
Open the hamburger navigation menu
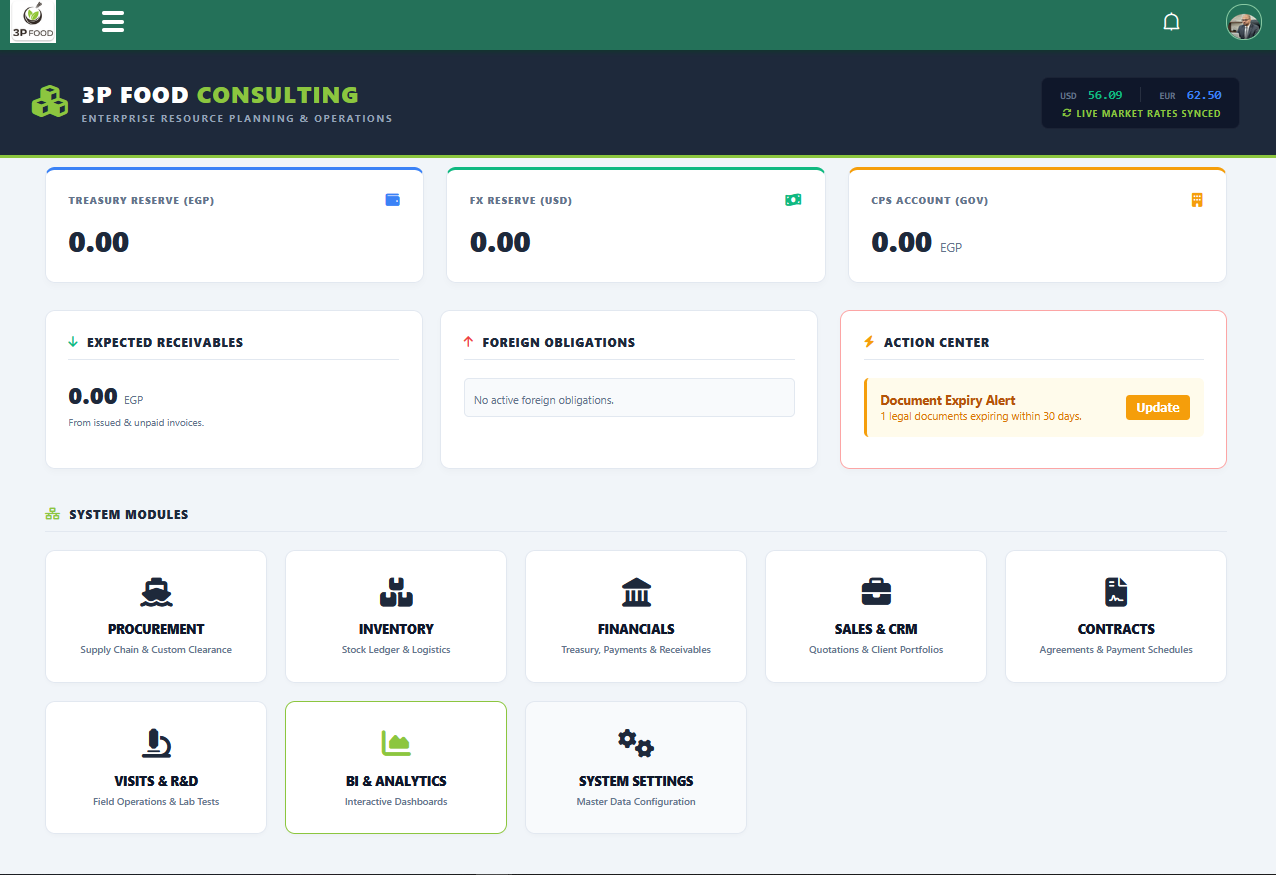coord(113,22)
